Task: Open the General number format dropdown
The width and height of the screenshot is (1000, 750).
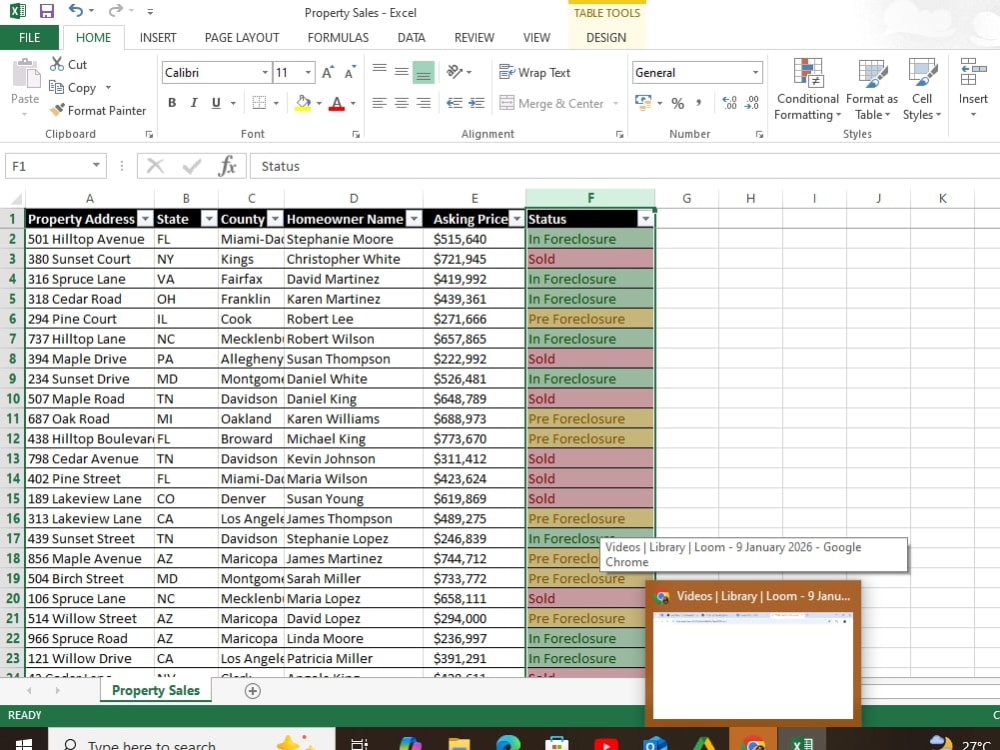Action: (x=755, y=72)
